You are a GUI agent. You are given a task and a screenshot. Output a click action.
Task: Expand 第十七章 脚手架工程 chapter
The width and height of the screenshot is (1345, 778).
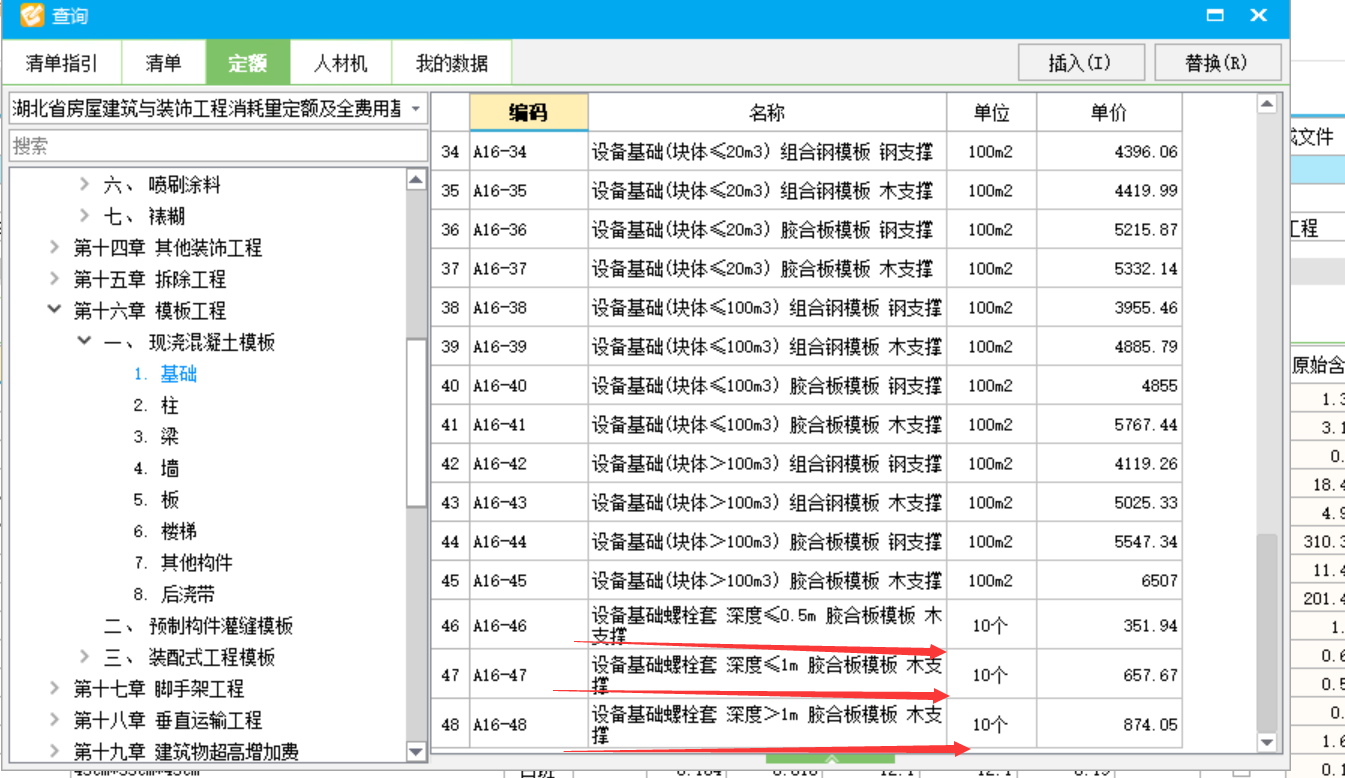[x=55, y=689]
